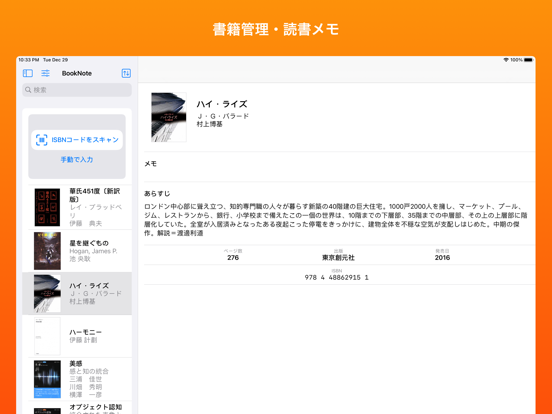Viewport: 552px width, 414px height.
Task: Tap the Wi-Fi status icon
Action: coord(506,60)
